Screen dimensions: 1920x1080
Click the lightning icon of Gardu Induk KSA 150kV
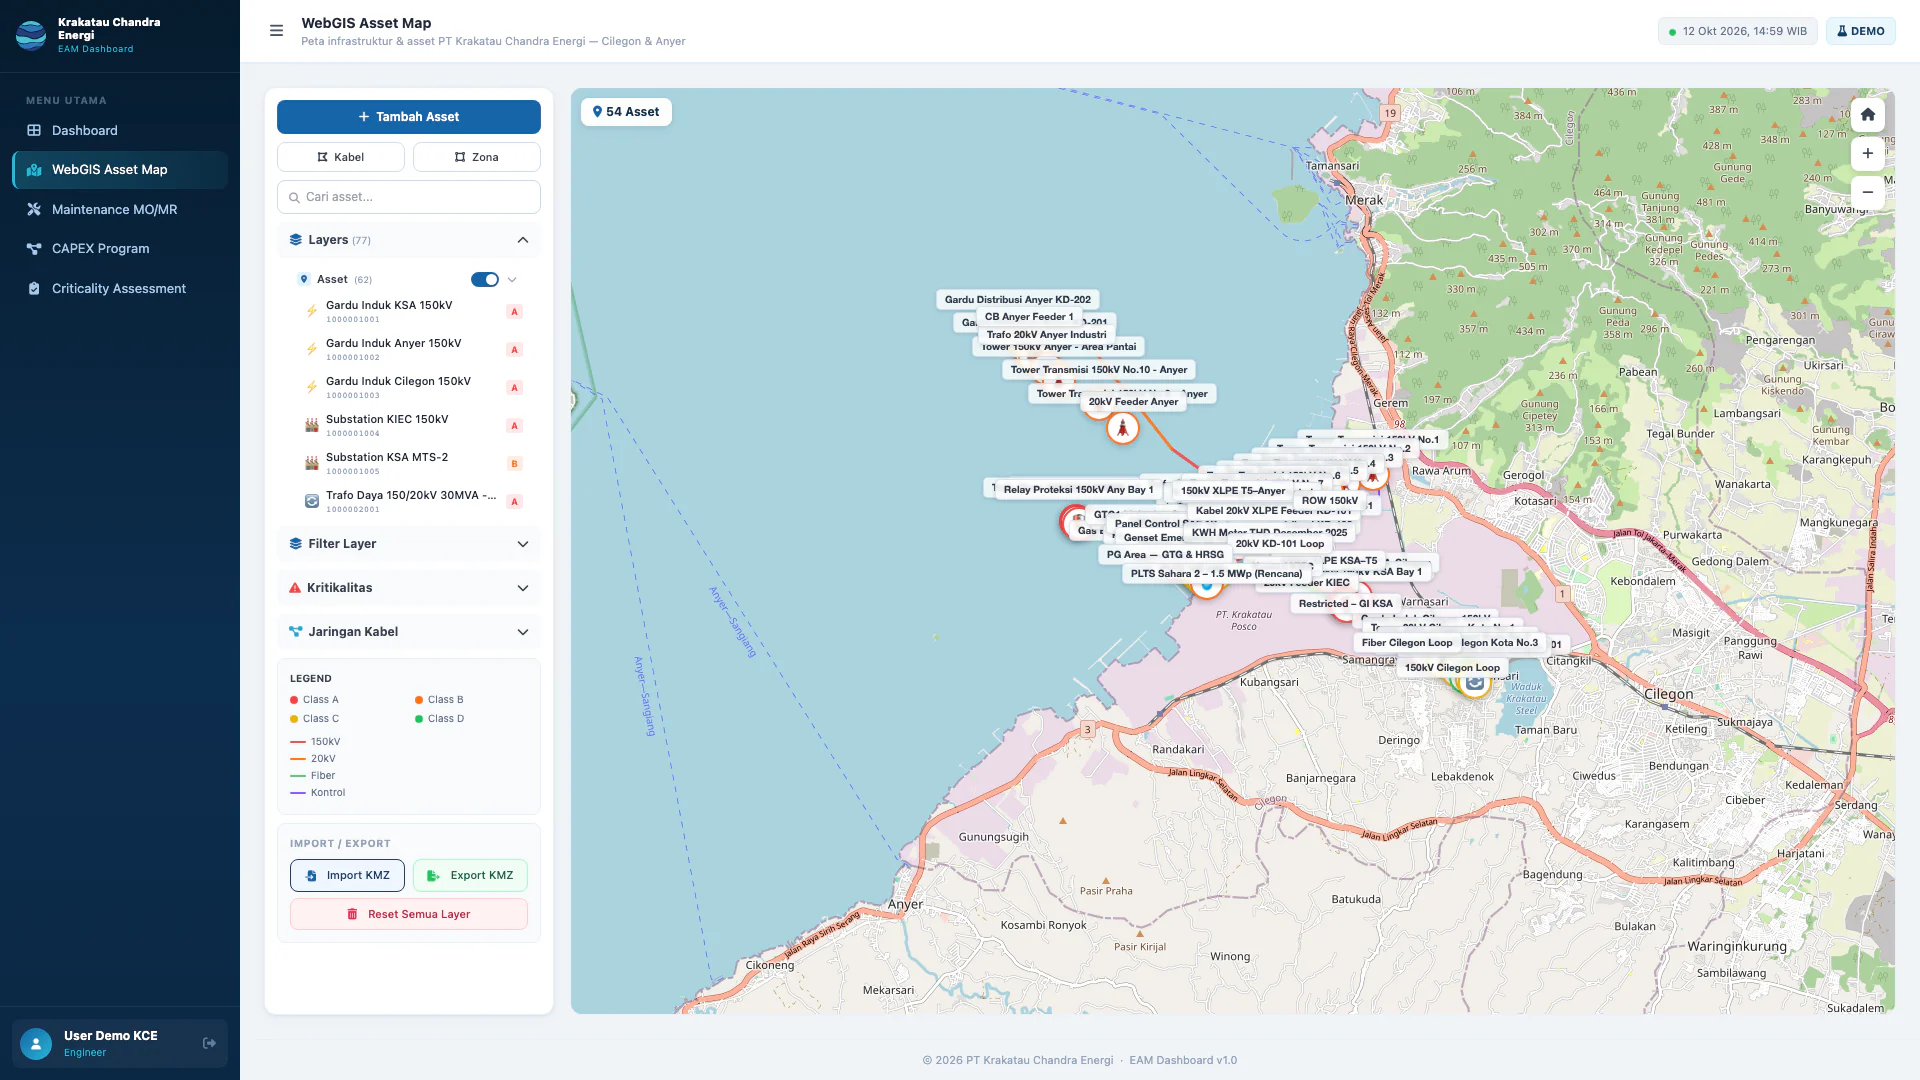coord(311,312)
